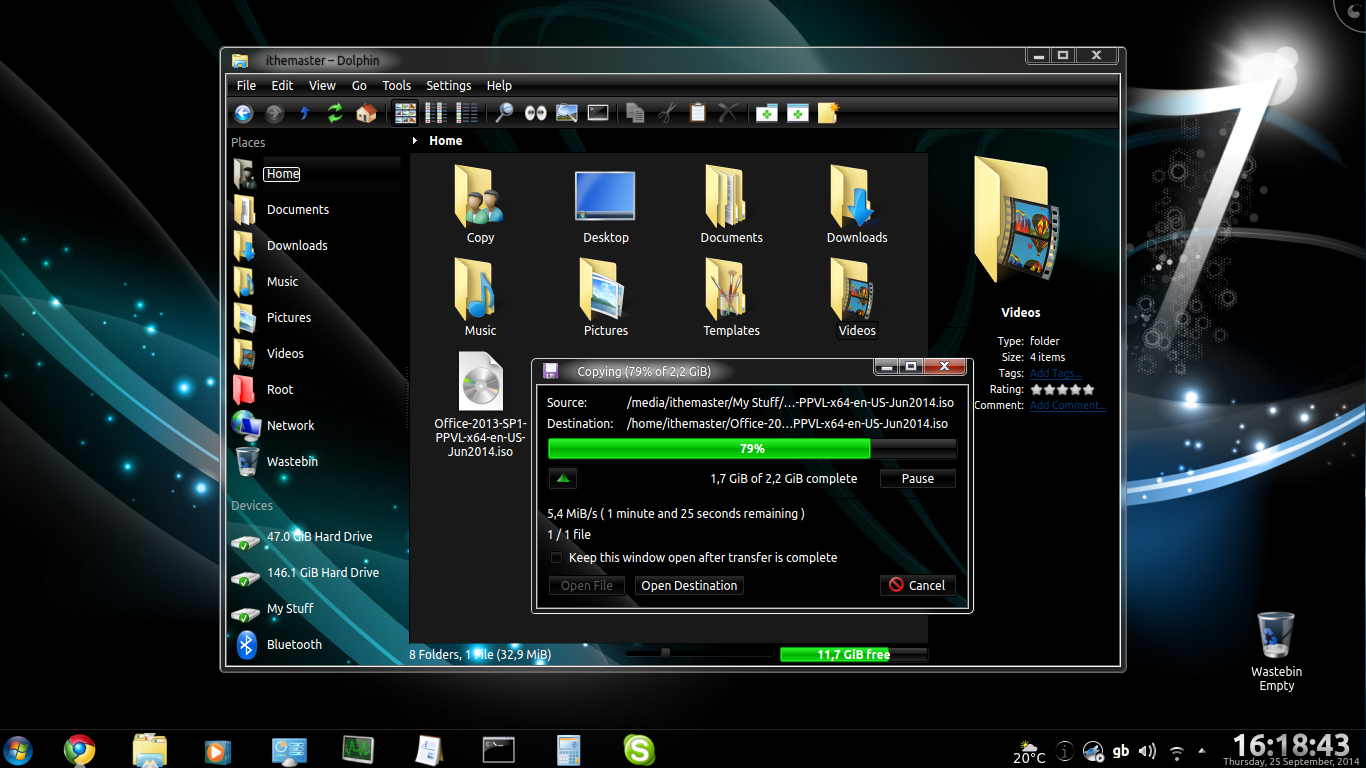Open the Edit menu
Image resolution: width=1366 pixels, height=768 pixels.
282,85
